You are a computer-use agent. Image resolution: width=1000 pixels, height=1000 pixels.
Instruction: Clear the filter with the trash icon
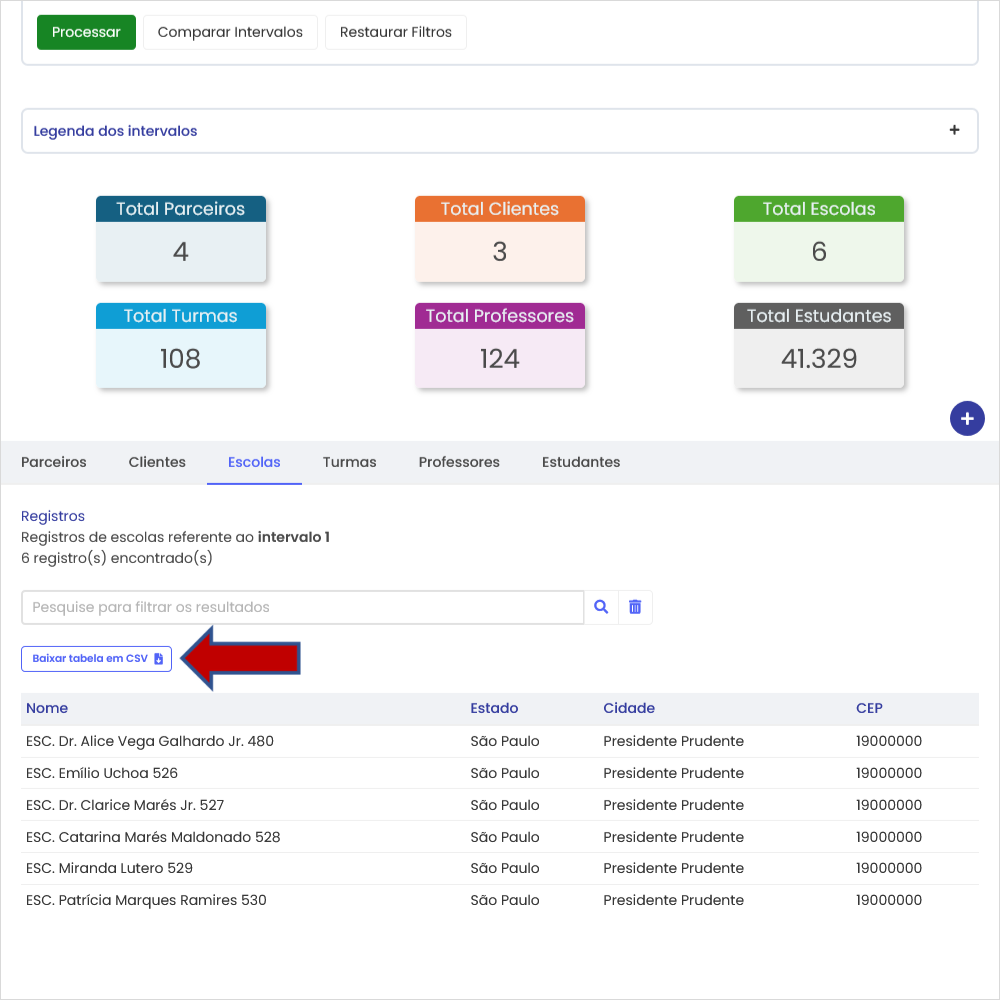[635, 607]
